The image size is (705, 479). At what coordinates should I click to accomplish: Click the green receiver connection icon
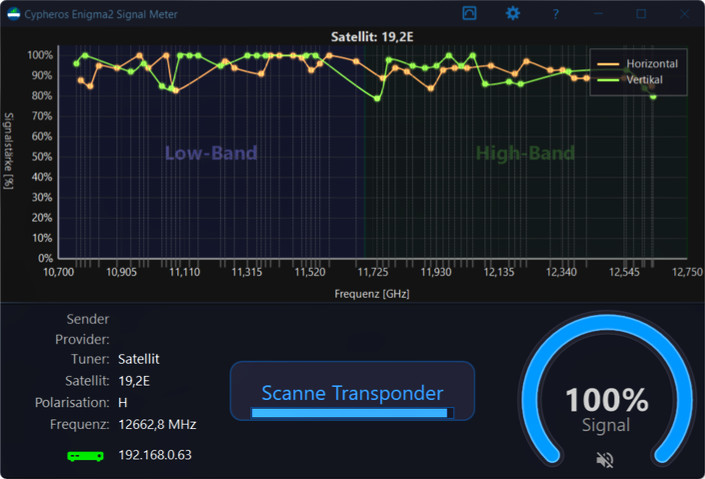[85, 456]
